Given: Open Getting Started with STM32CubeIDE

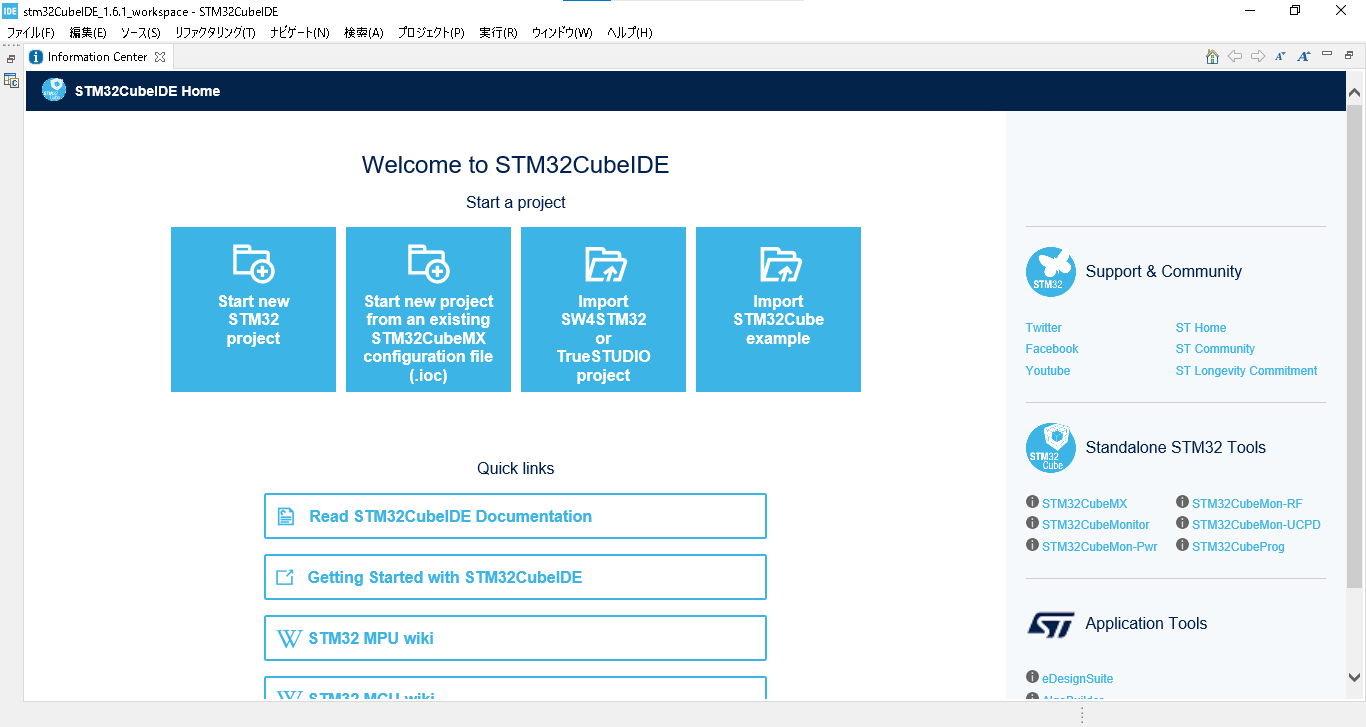Looking at the screenshot, I should pos(515,577).
